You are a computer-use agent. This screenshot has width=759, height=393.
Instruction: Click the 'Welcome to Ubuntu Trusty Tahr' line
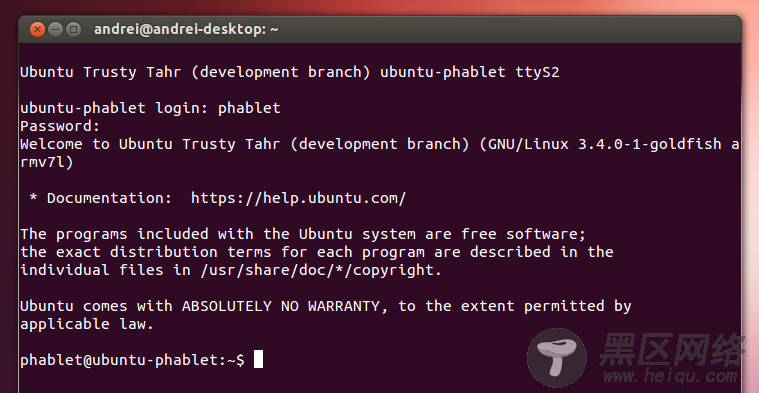point(380,144)
